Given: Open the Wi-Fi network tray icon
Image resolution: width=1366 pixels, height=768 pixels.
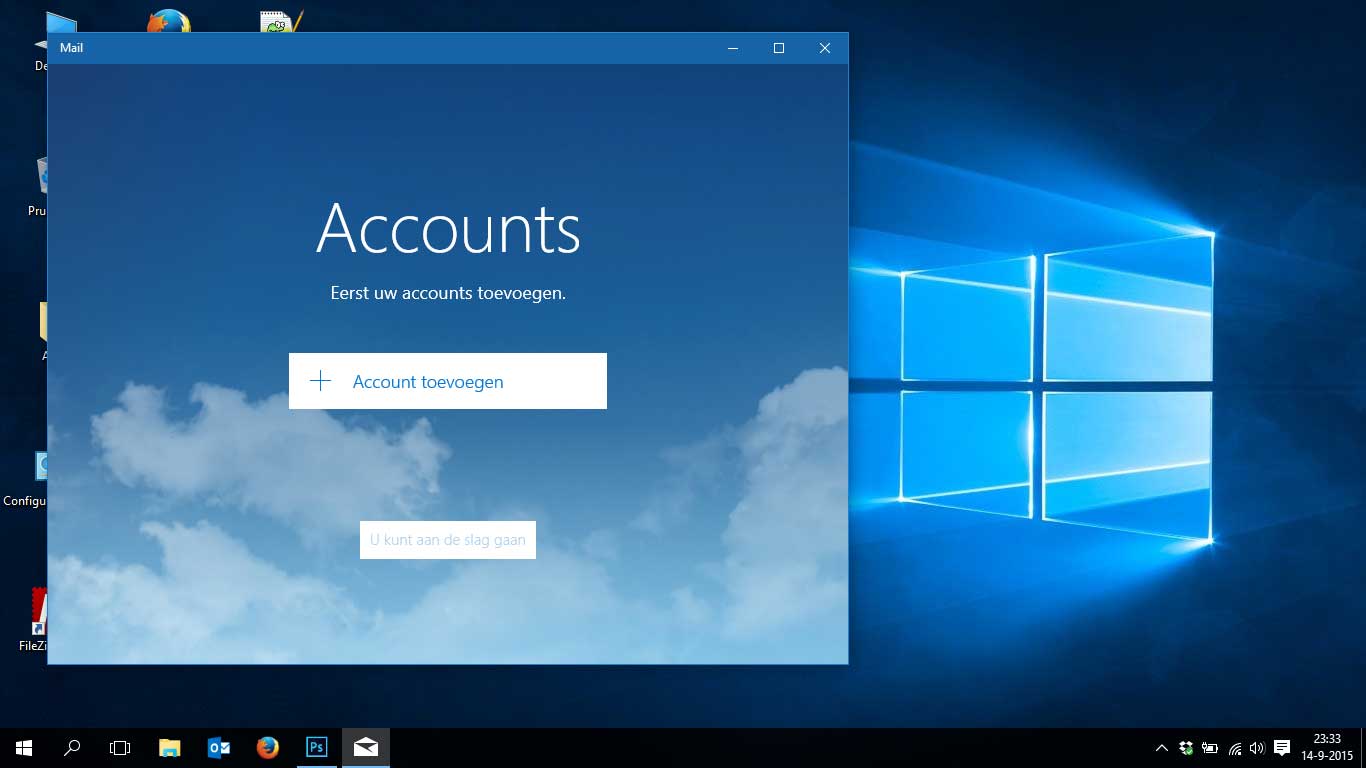Looking at the screenshot, I should tap(1235, 748).
